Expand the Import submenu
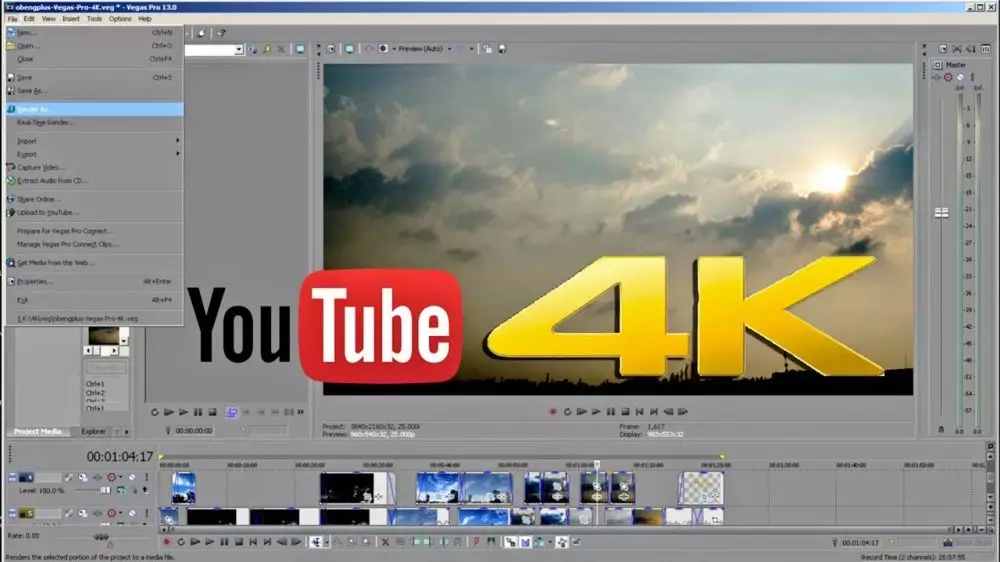Image resolution: width=1000 pixels, height=562 pixels. pos(94,141)
